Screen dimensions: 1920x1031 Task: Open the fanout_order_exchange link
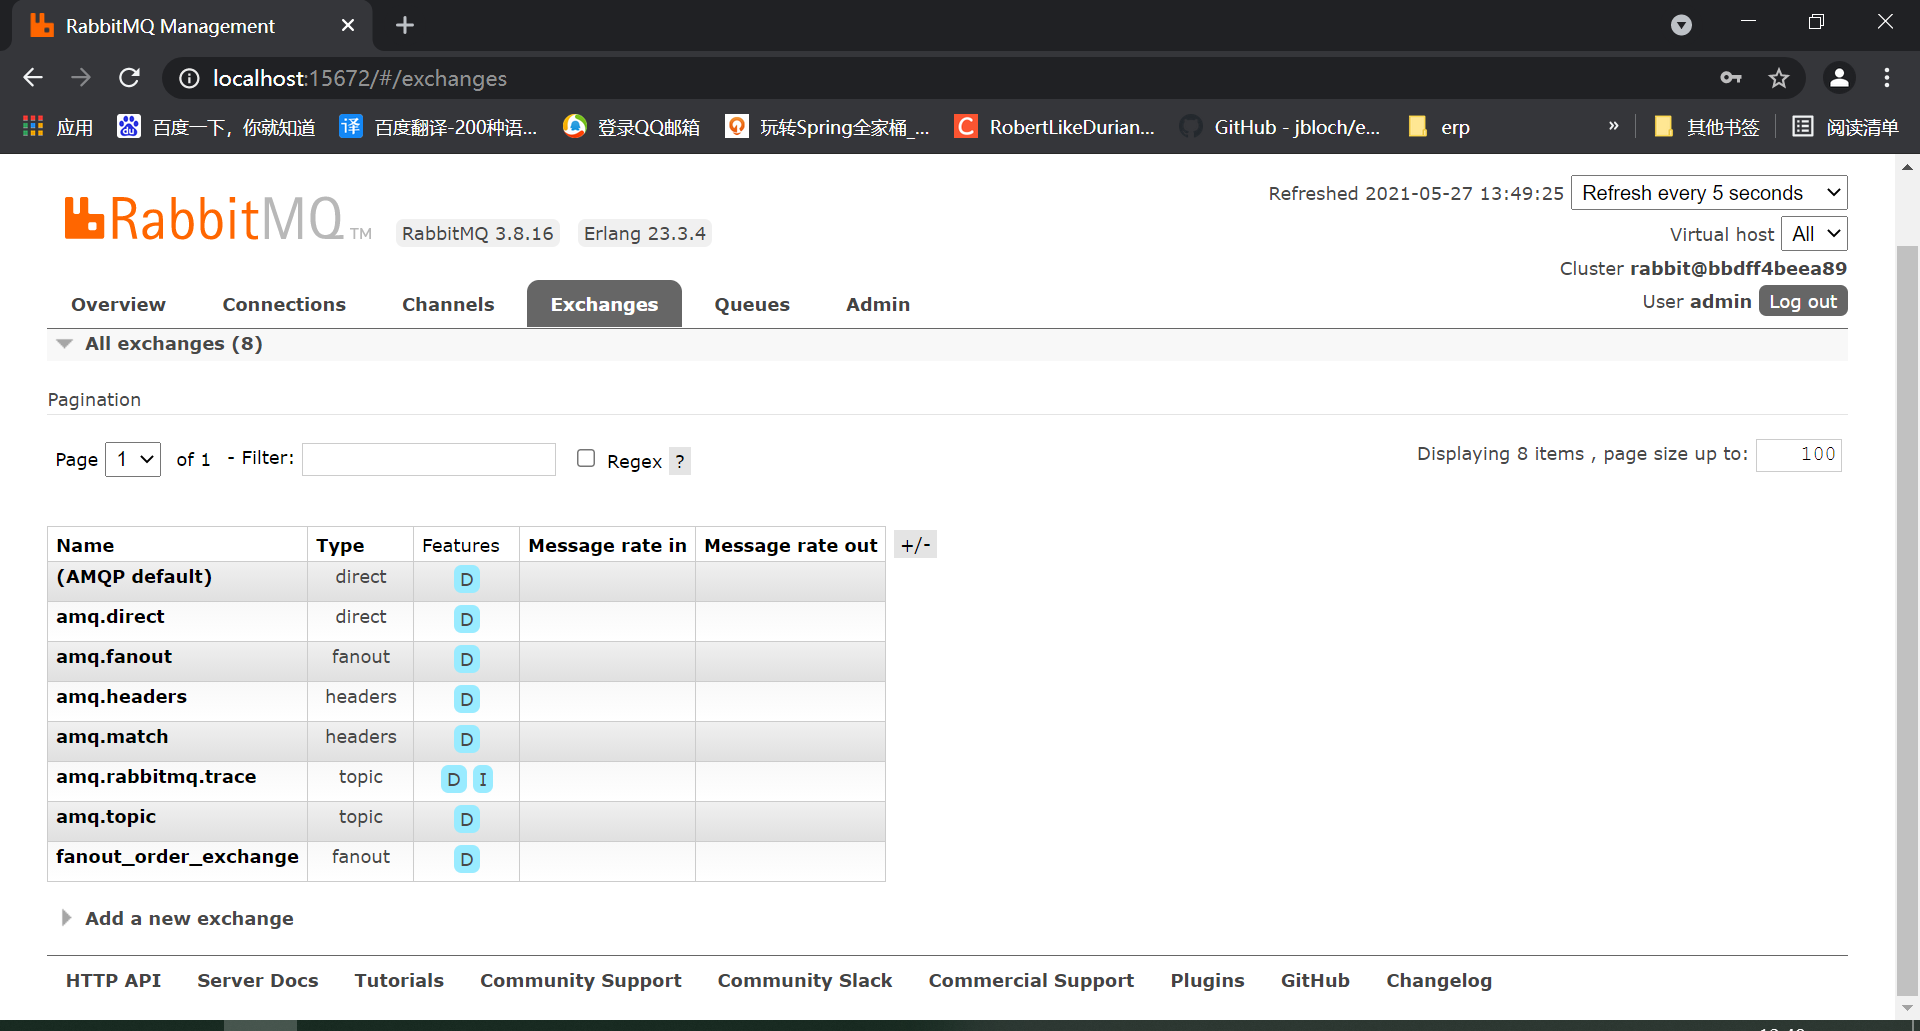coord(177,857)
